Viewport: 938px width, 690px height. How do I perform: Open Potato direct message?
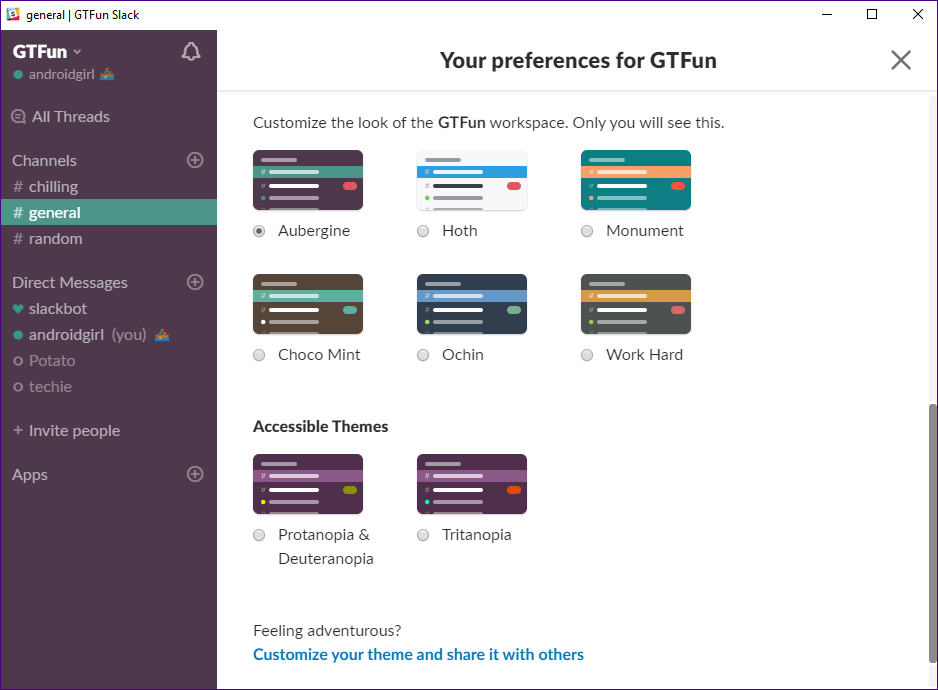[x=108, y=361]
